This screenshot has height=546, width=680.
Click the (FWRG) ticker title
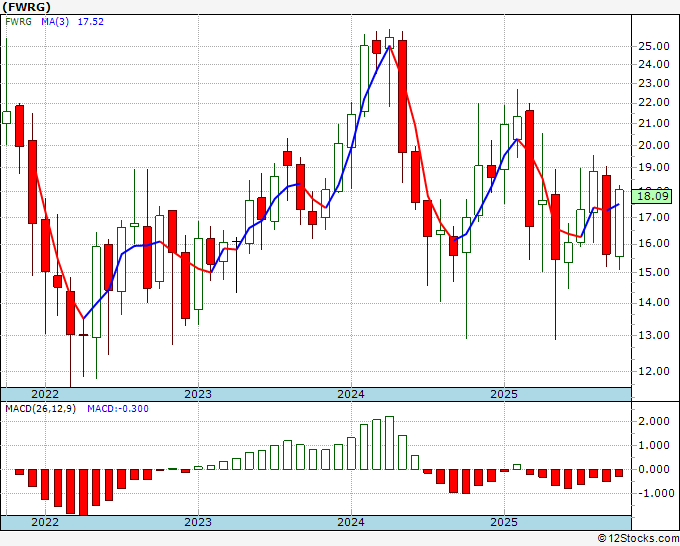point(26,7)
